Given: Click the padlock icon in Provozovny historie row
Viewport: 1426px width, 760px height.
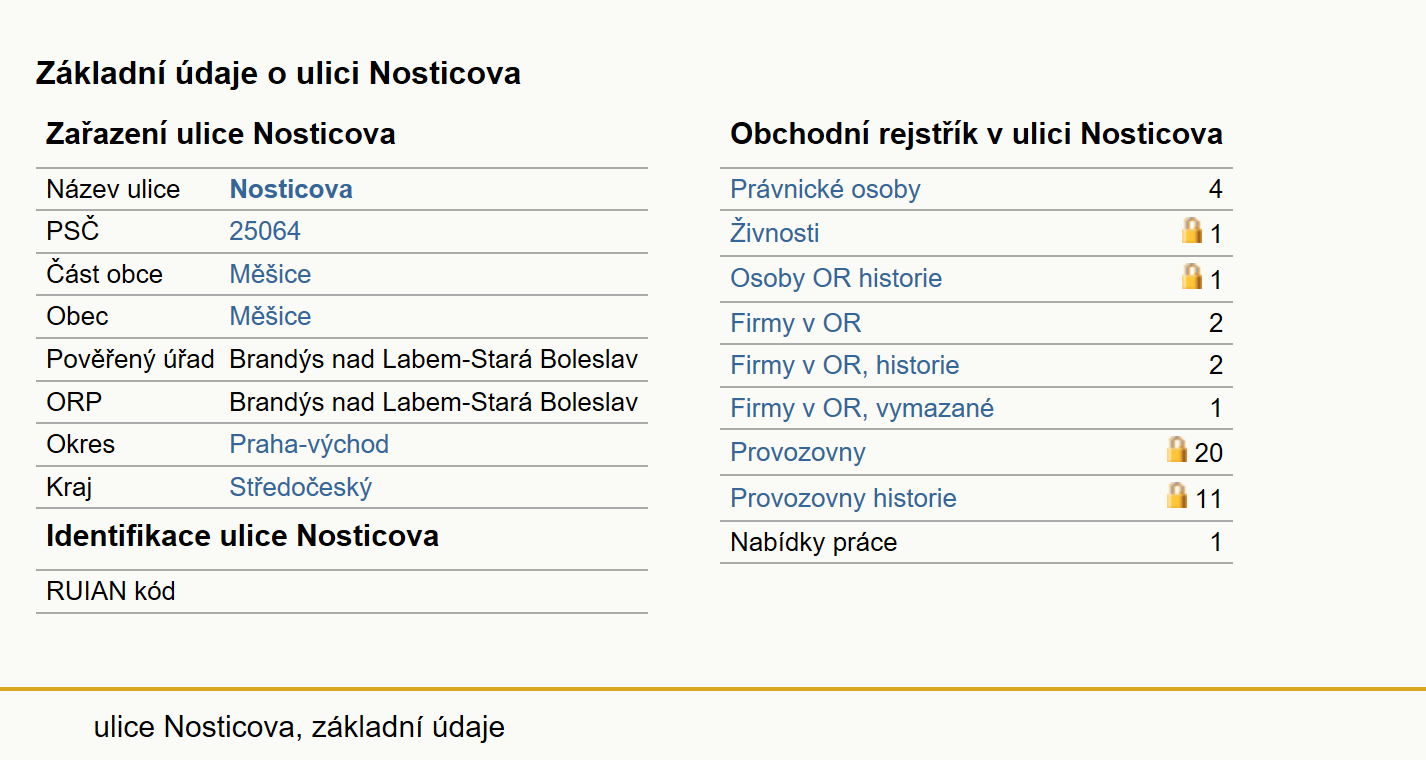Looking at the screenshot, I should click(x=1177, y=496).
